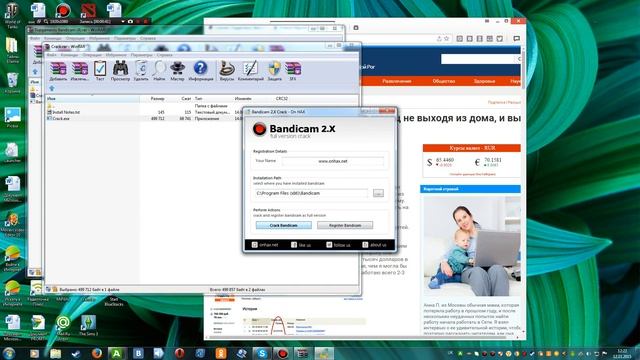The width and height of the screenshot is (640, 360).
Task: Click the resolution dropdown arrow on Bandicam overlay bar
Action: click(x=122, y=21)
